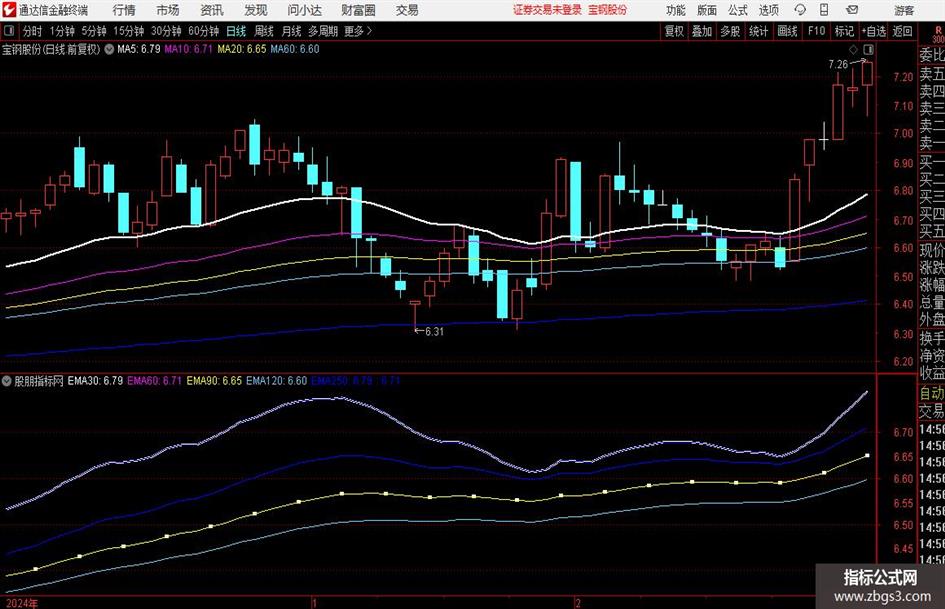This screenshot has height=609, width=945.
Task: Open the 交易 menu
Action: pos(407,10)
